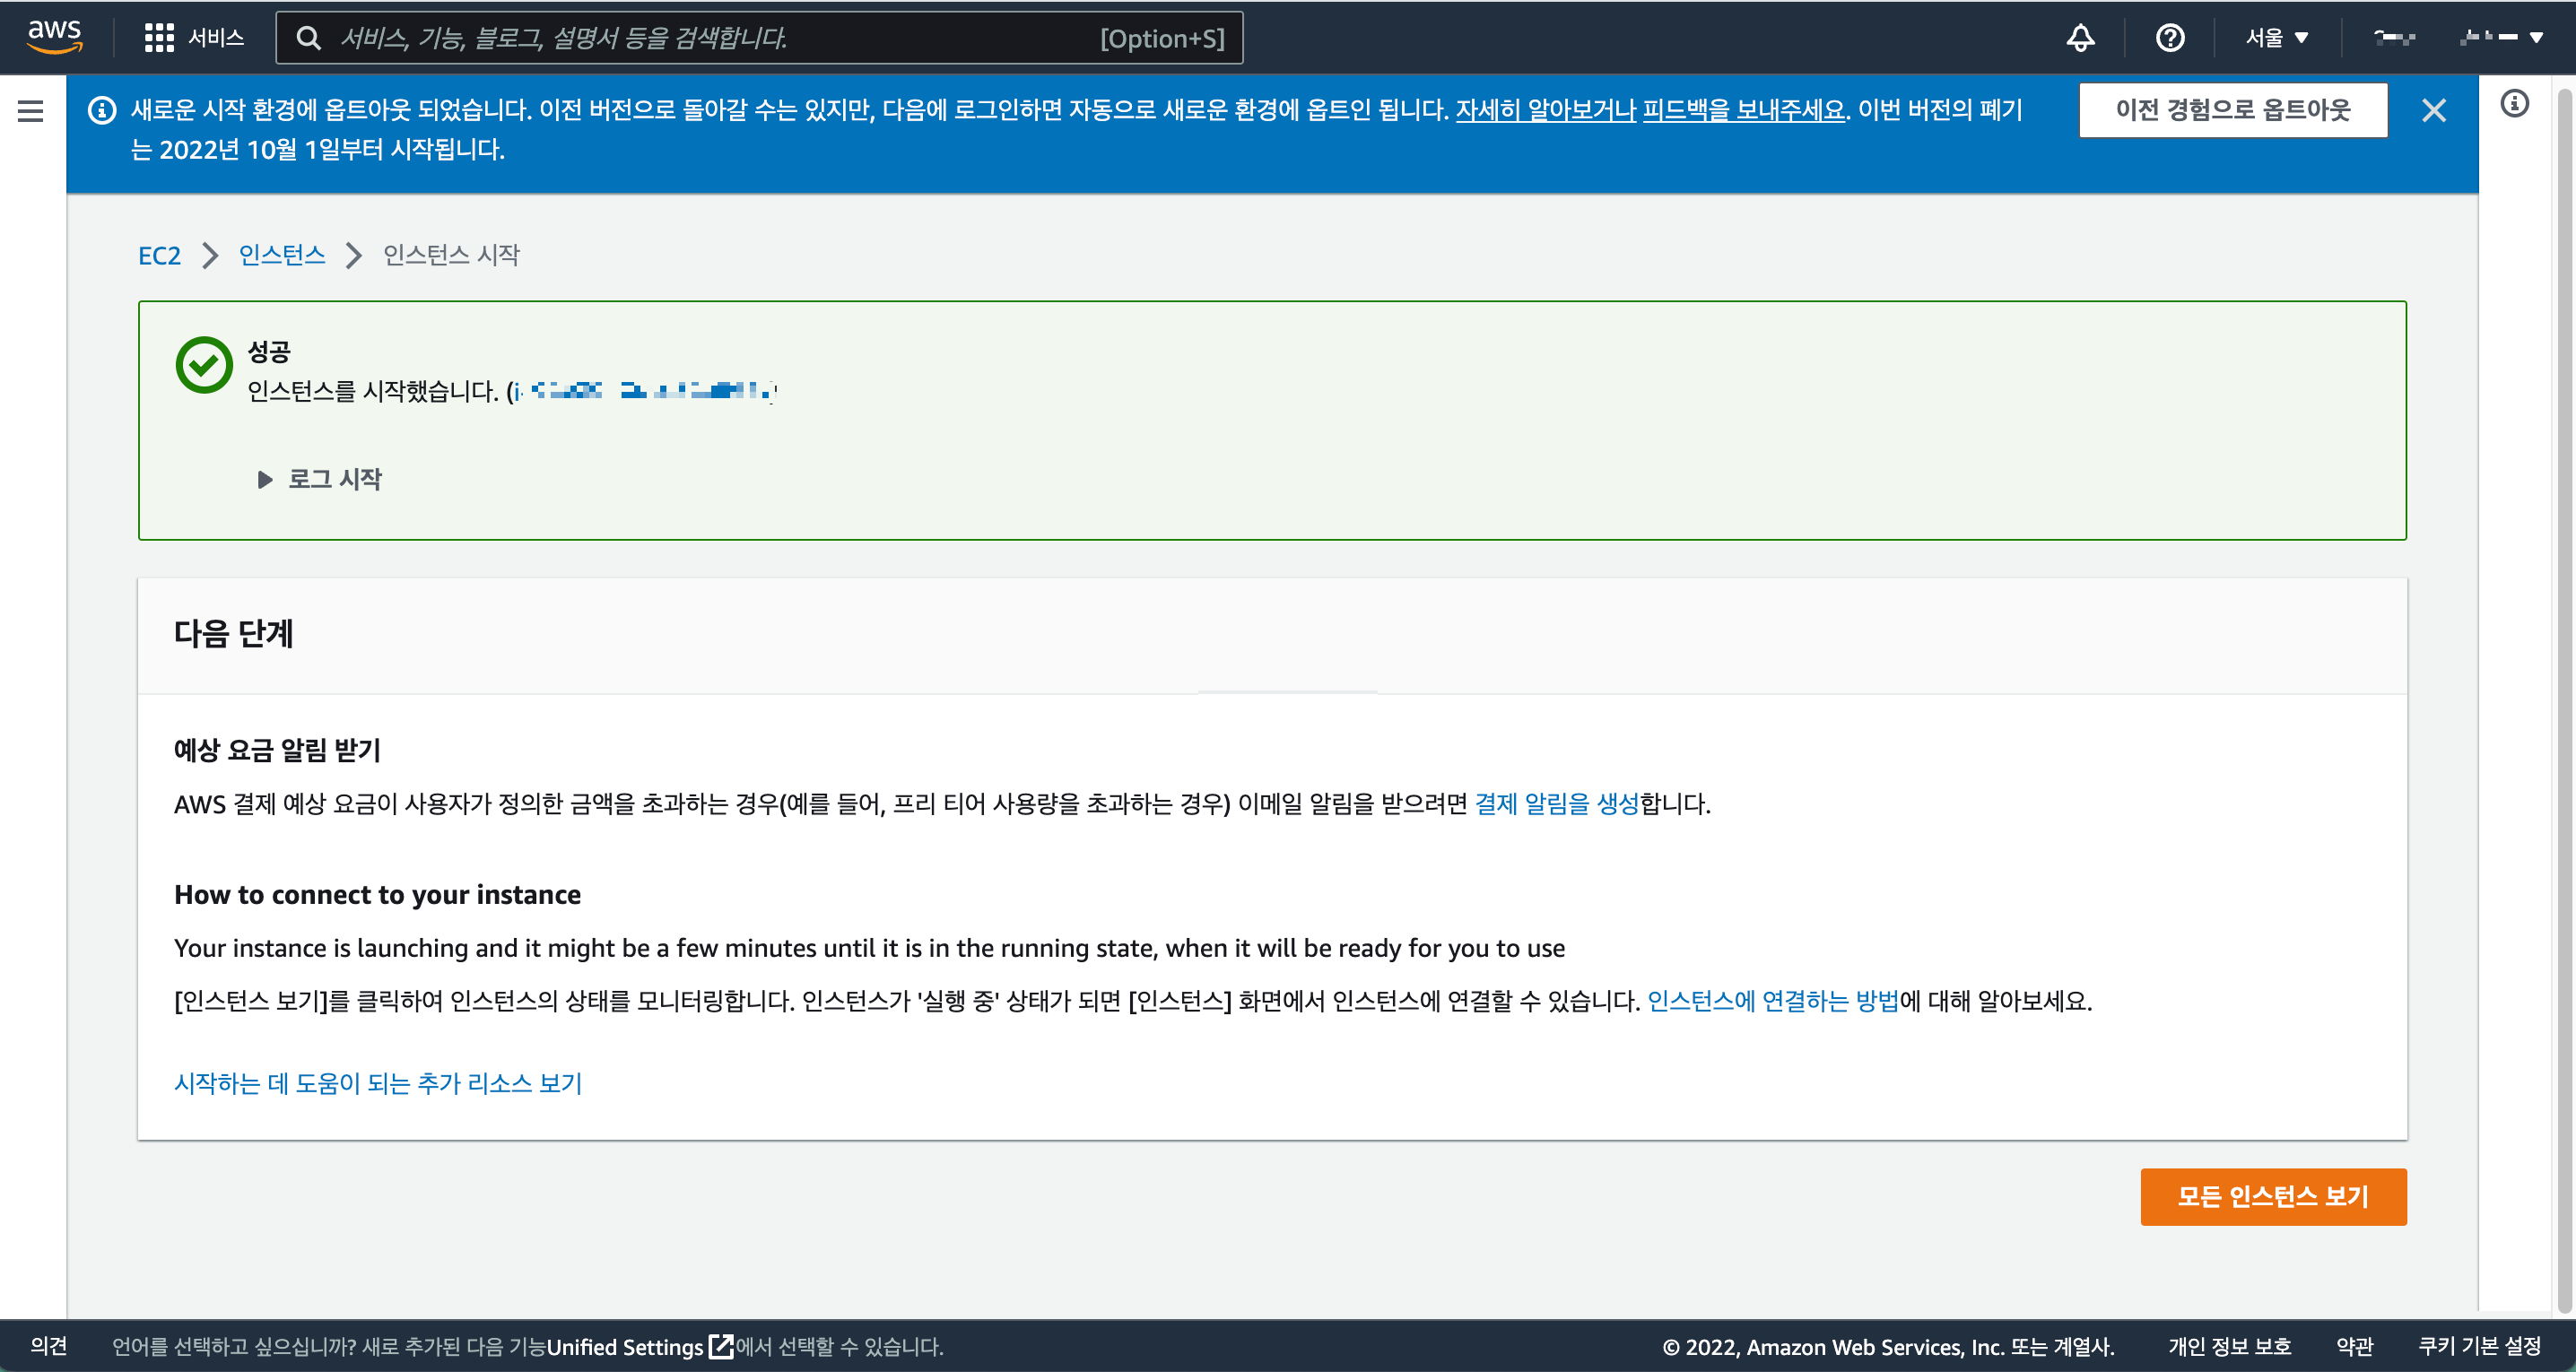Click the 모든 인스턴스 보기 button
The height and width of the screenshot is (1372, 2576).
(2272, 1196)
